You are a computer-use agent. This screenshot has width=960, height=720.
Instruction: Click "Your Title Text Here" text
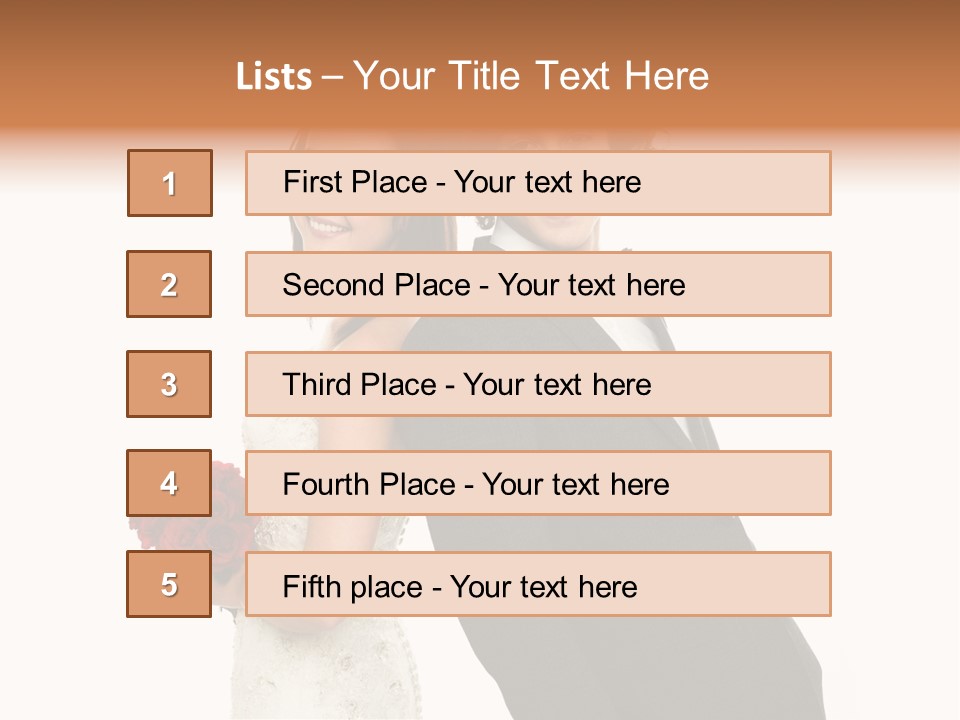point(531,76)
